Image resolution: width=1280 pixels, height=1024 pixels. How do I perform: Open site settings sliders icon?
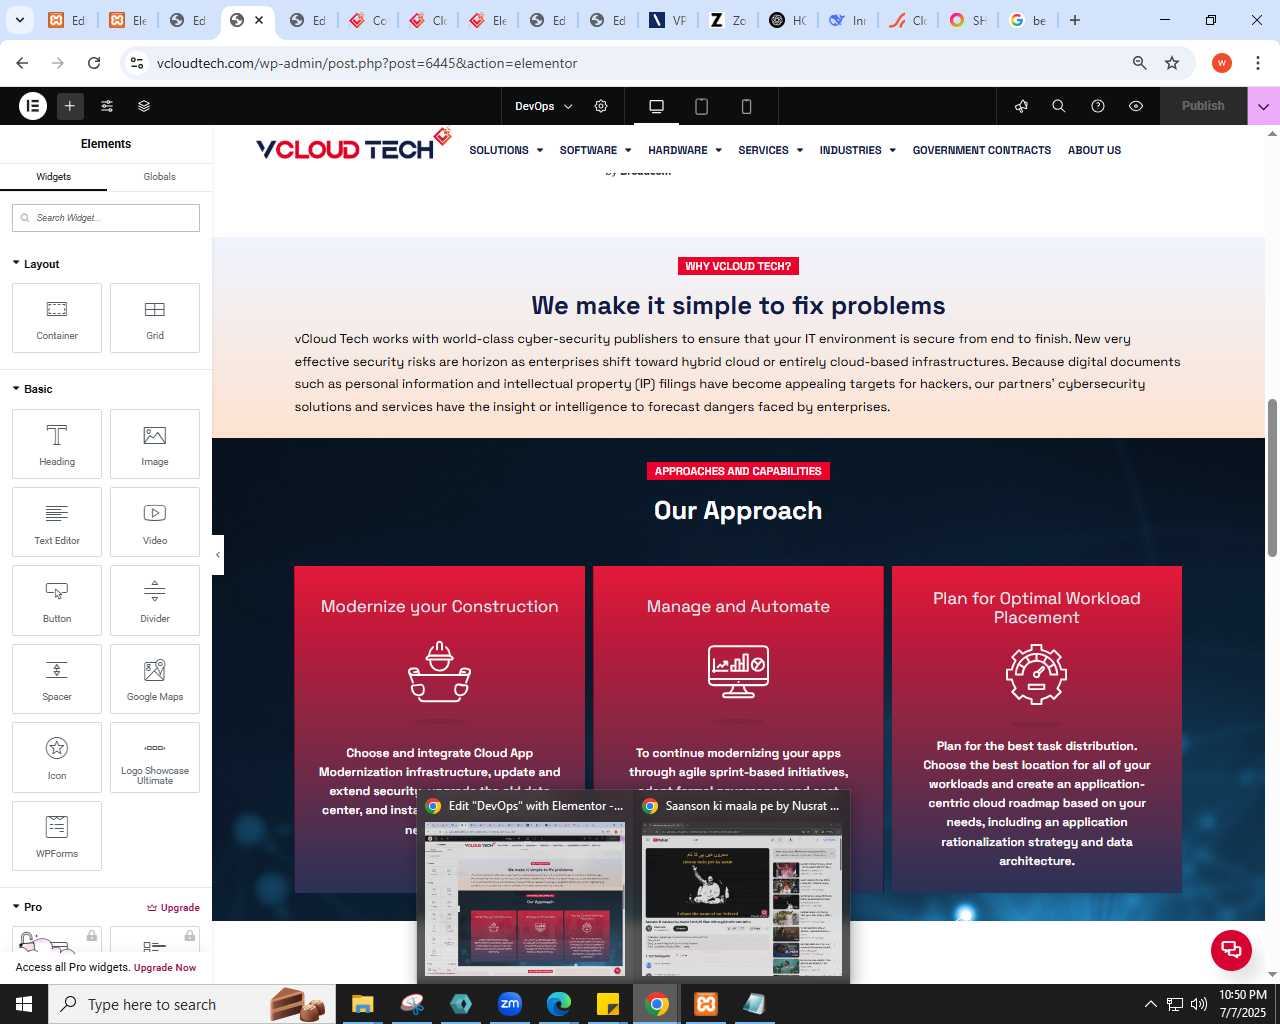[107, 105]
